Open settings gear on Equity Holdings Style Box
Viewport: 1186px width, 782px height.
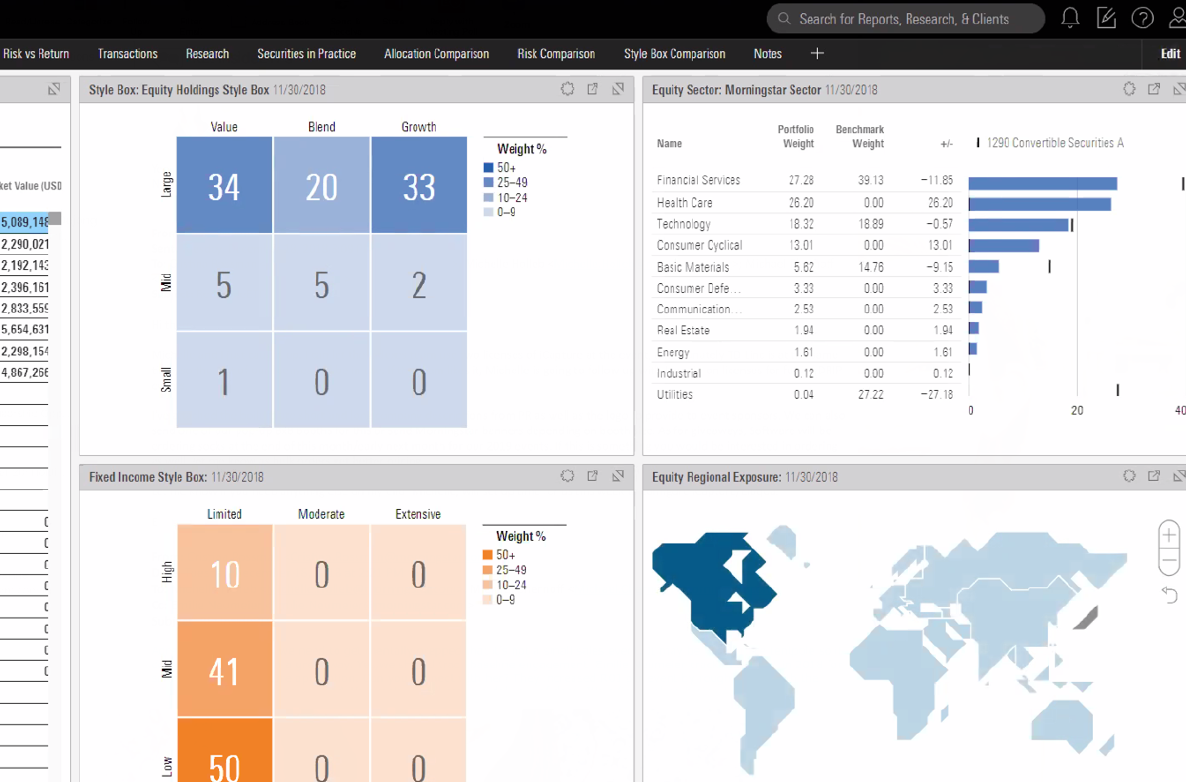567,89
